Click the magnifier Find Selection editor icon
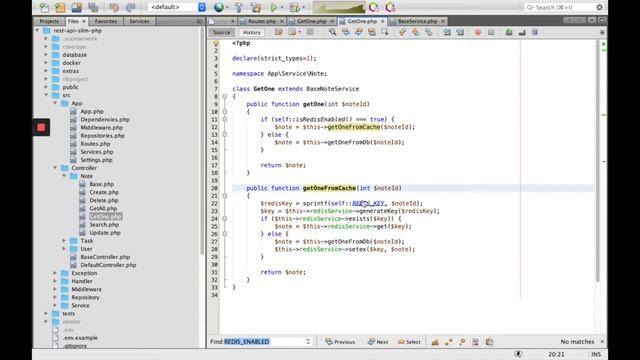The image size is (640, 360). click(x=333, y=32)
